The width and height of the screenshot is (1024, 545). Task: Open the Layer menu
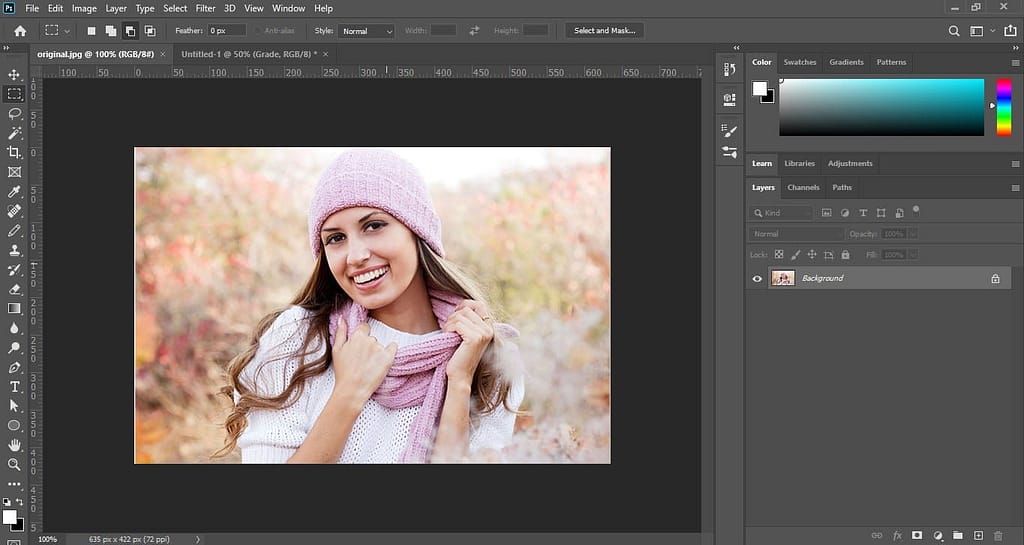click(x=116, y=8)
